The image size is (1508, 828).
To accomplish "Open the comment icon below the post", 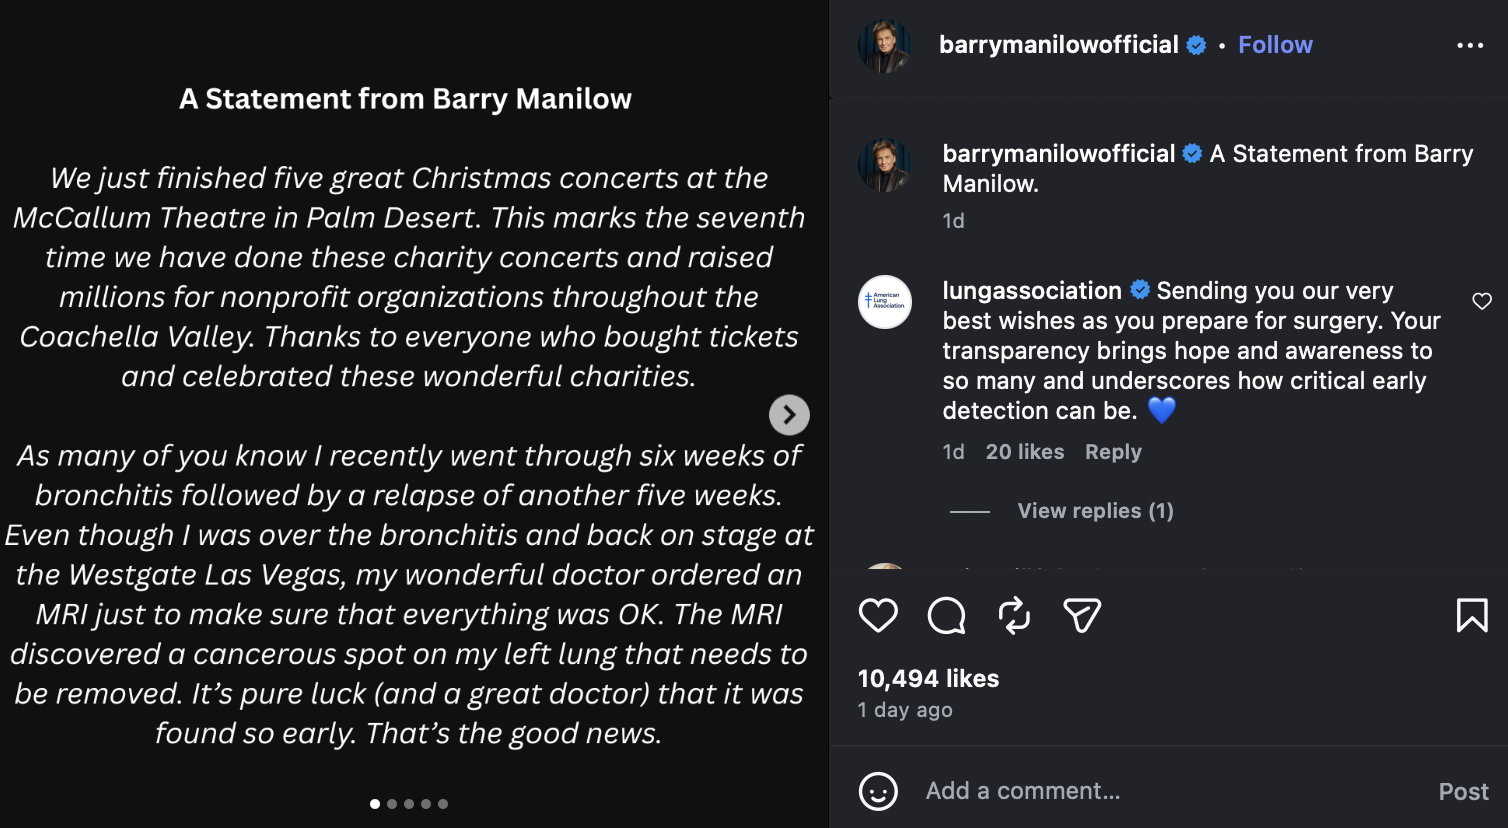I will (x=945, y=616).
